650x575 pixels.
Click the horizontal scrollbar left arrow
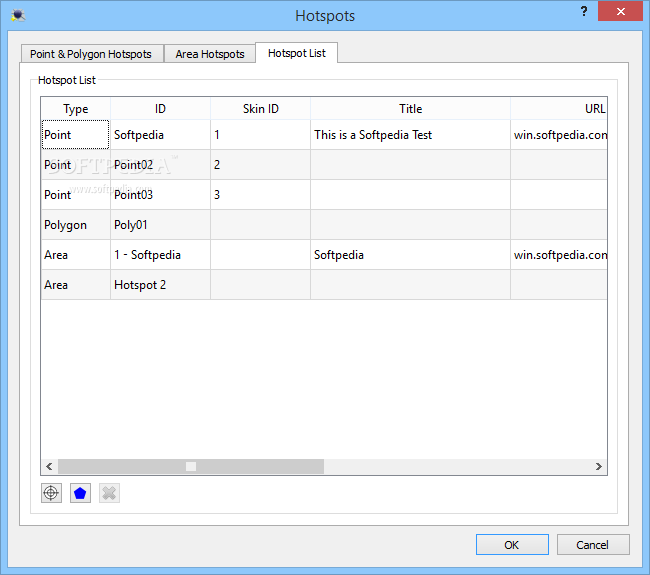[x=49, y=466]
